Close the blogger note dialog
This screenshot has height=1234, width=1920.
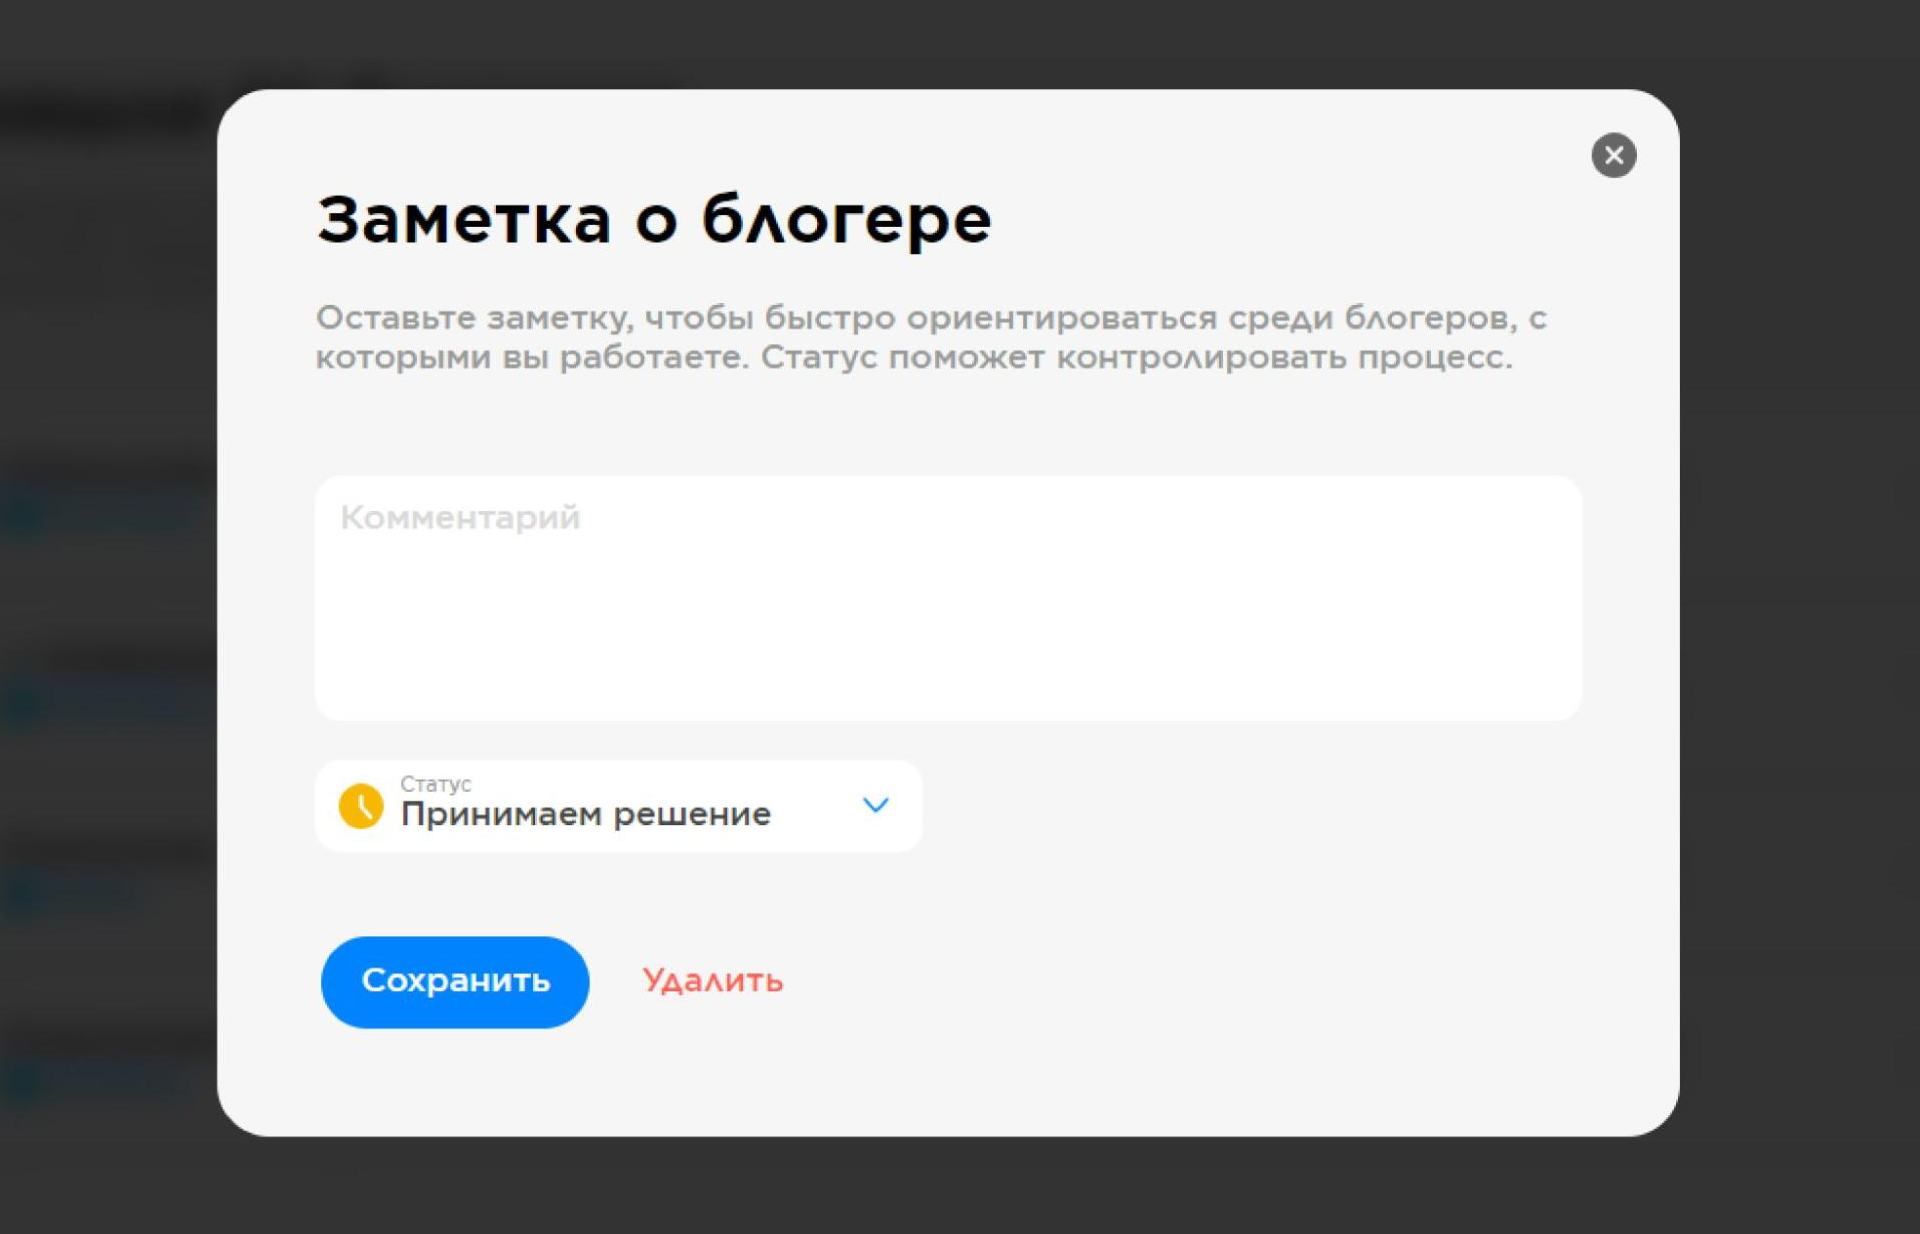point(1613,155)
